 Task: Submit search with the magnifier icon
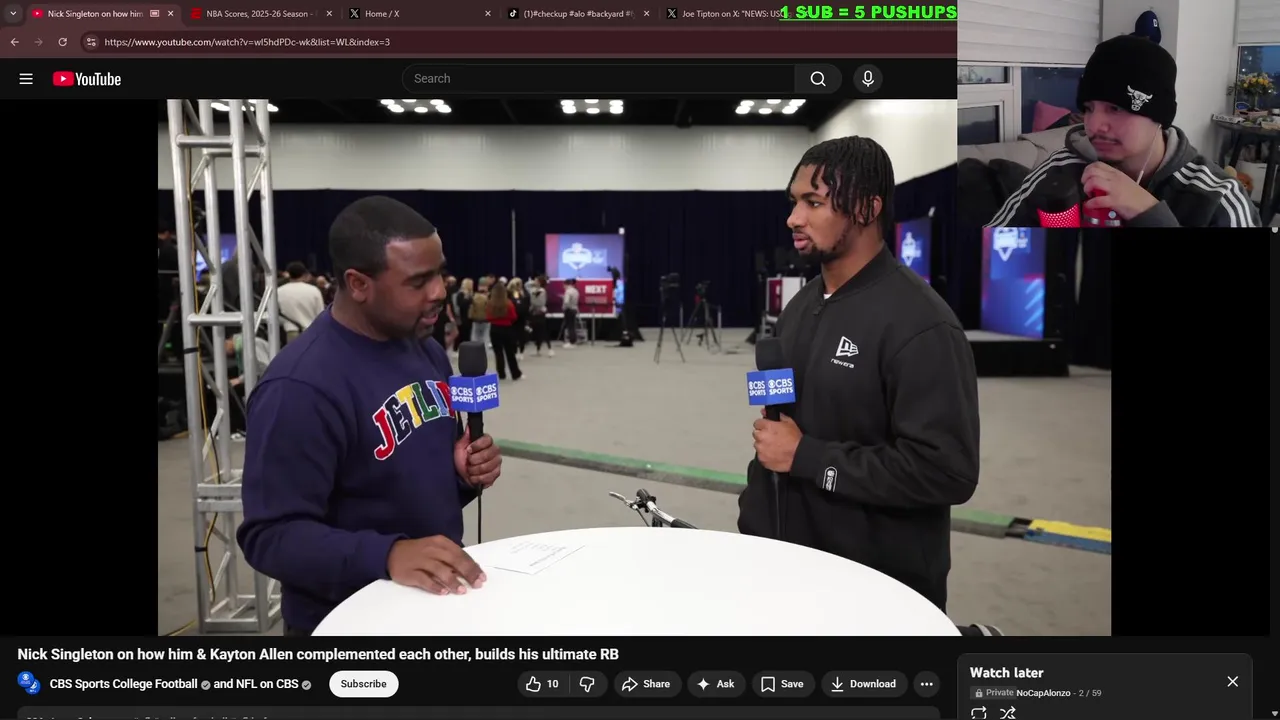coord(818,79)
